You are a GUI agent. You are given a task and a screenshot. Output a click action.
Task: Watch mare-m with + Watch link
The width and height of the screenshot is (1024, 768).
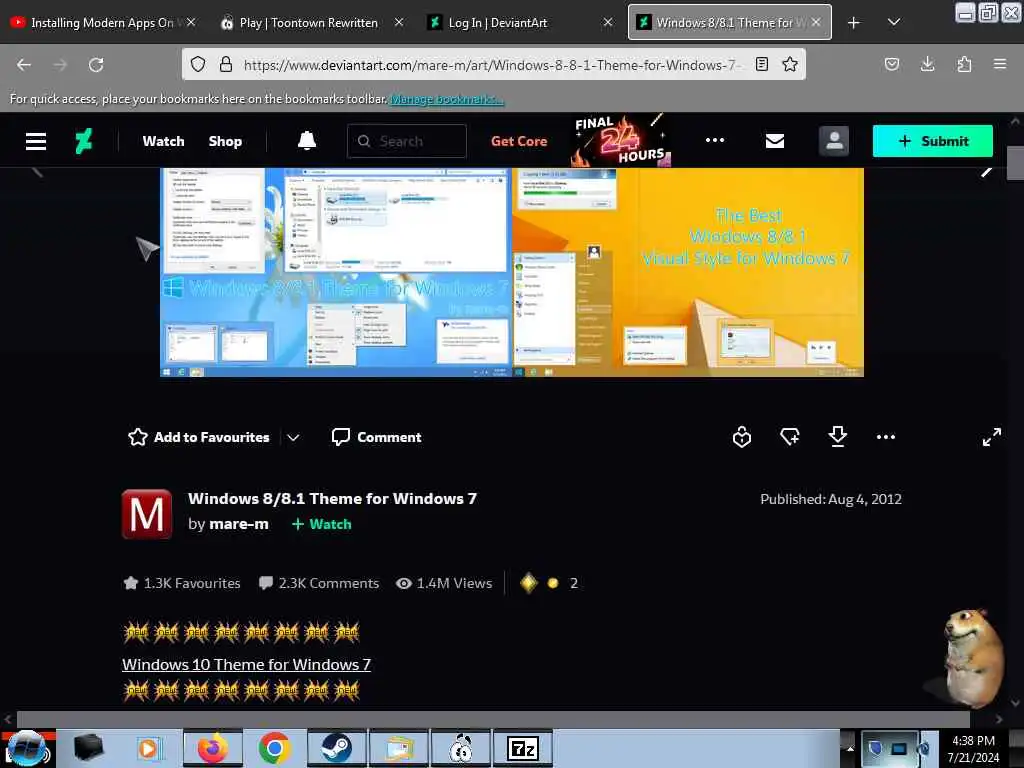321,524
